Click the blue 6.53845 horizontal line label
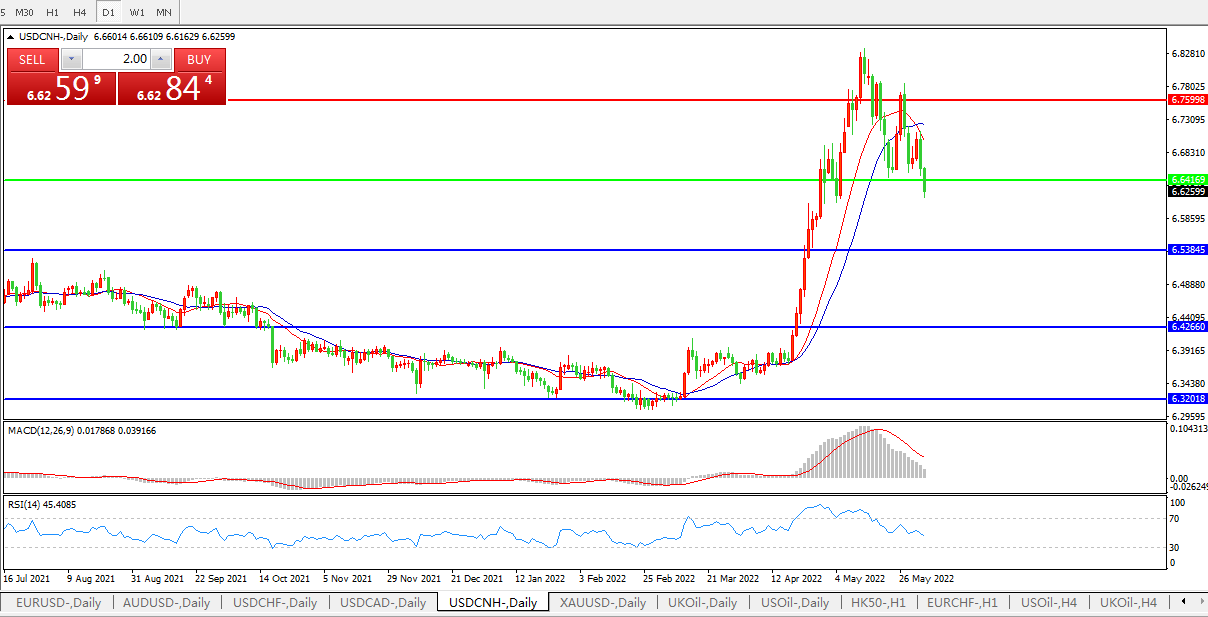The height and width of the screenshot is (617, 1208). click(1187, 250)
